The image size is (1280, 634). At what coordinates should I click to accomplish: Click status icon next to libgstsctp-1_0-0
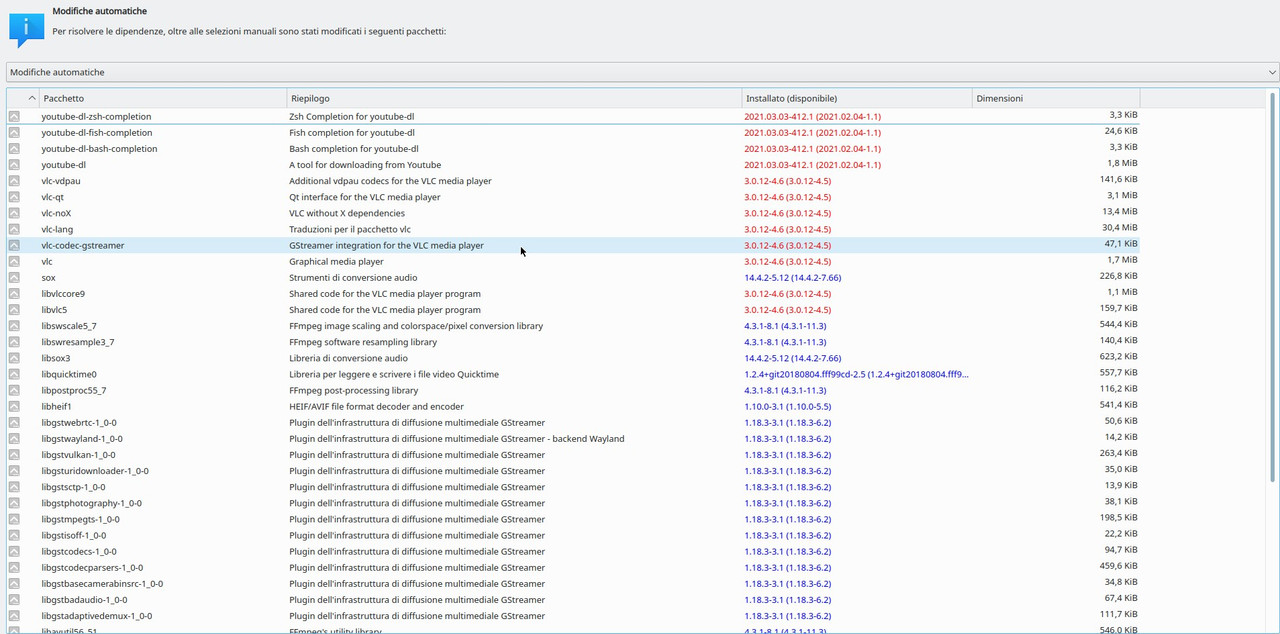pos(14,487)
